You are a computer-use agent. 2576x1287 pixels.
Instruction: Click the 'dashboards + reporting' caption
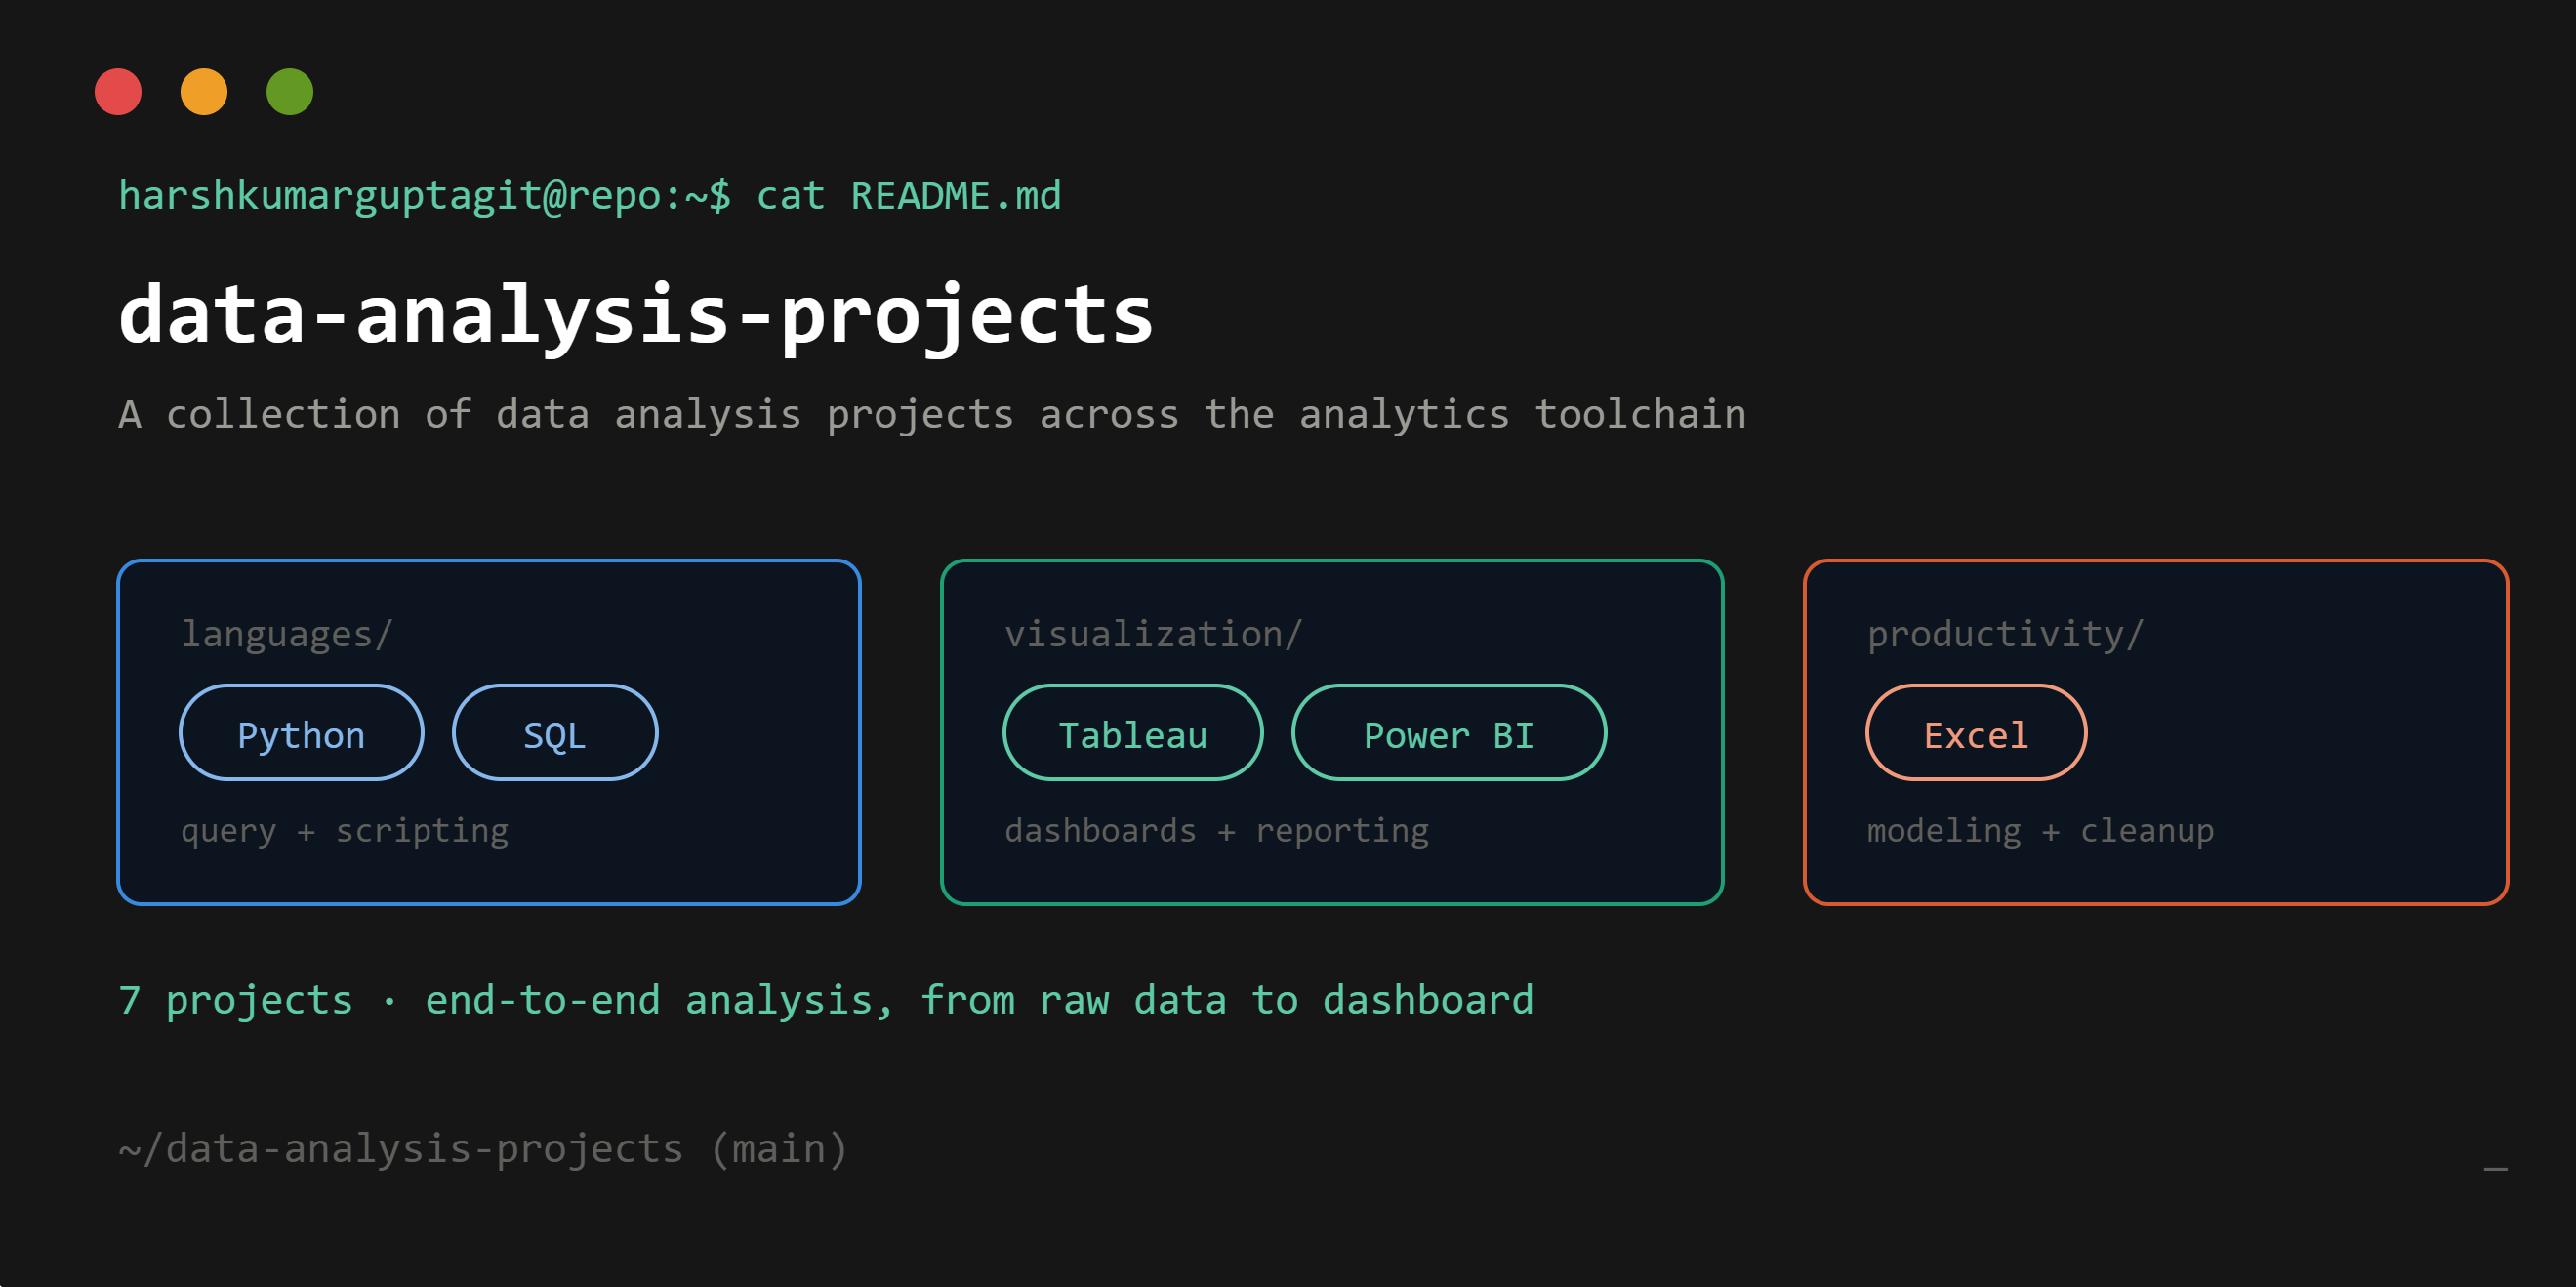click(x=1217, y=831)
